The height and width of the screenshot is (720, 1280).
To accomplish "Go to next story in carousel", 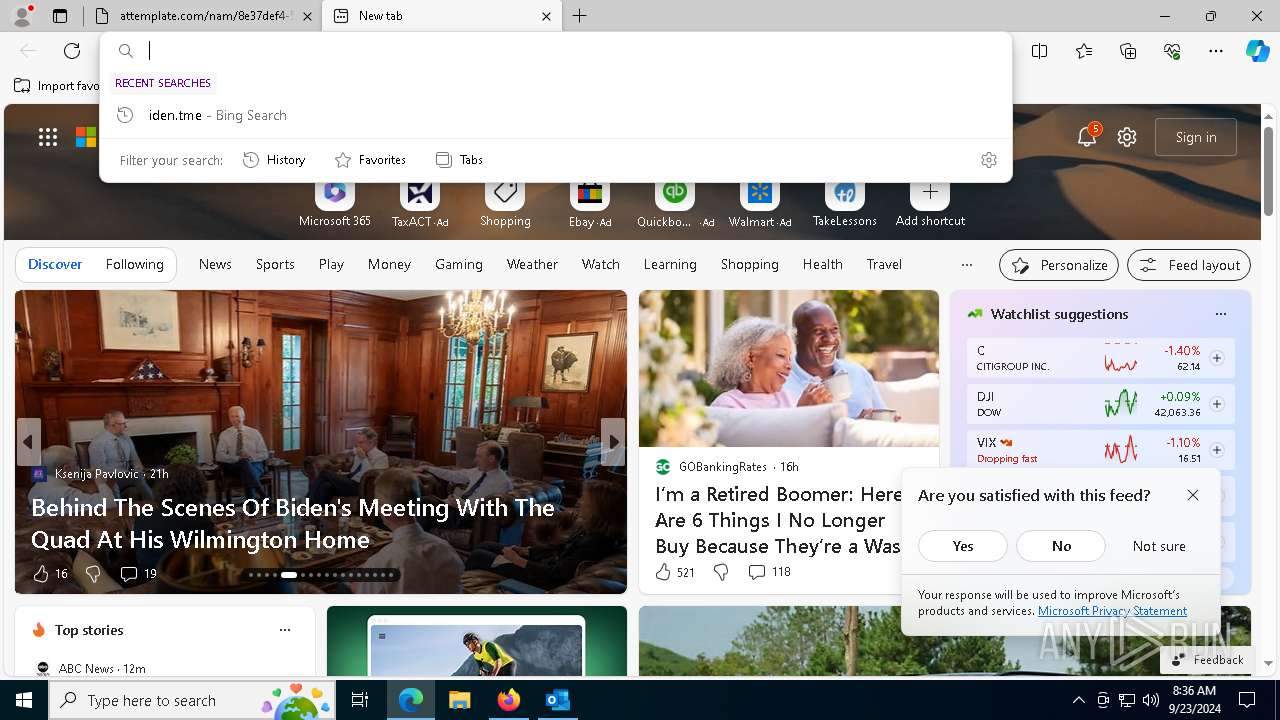I will tap(614, 442).
